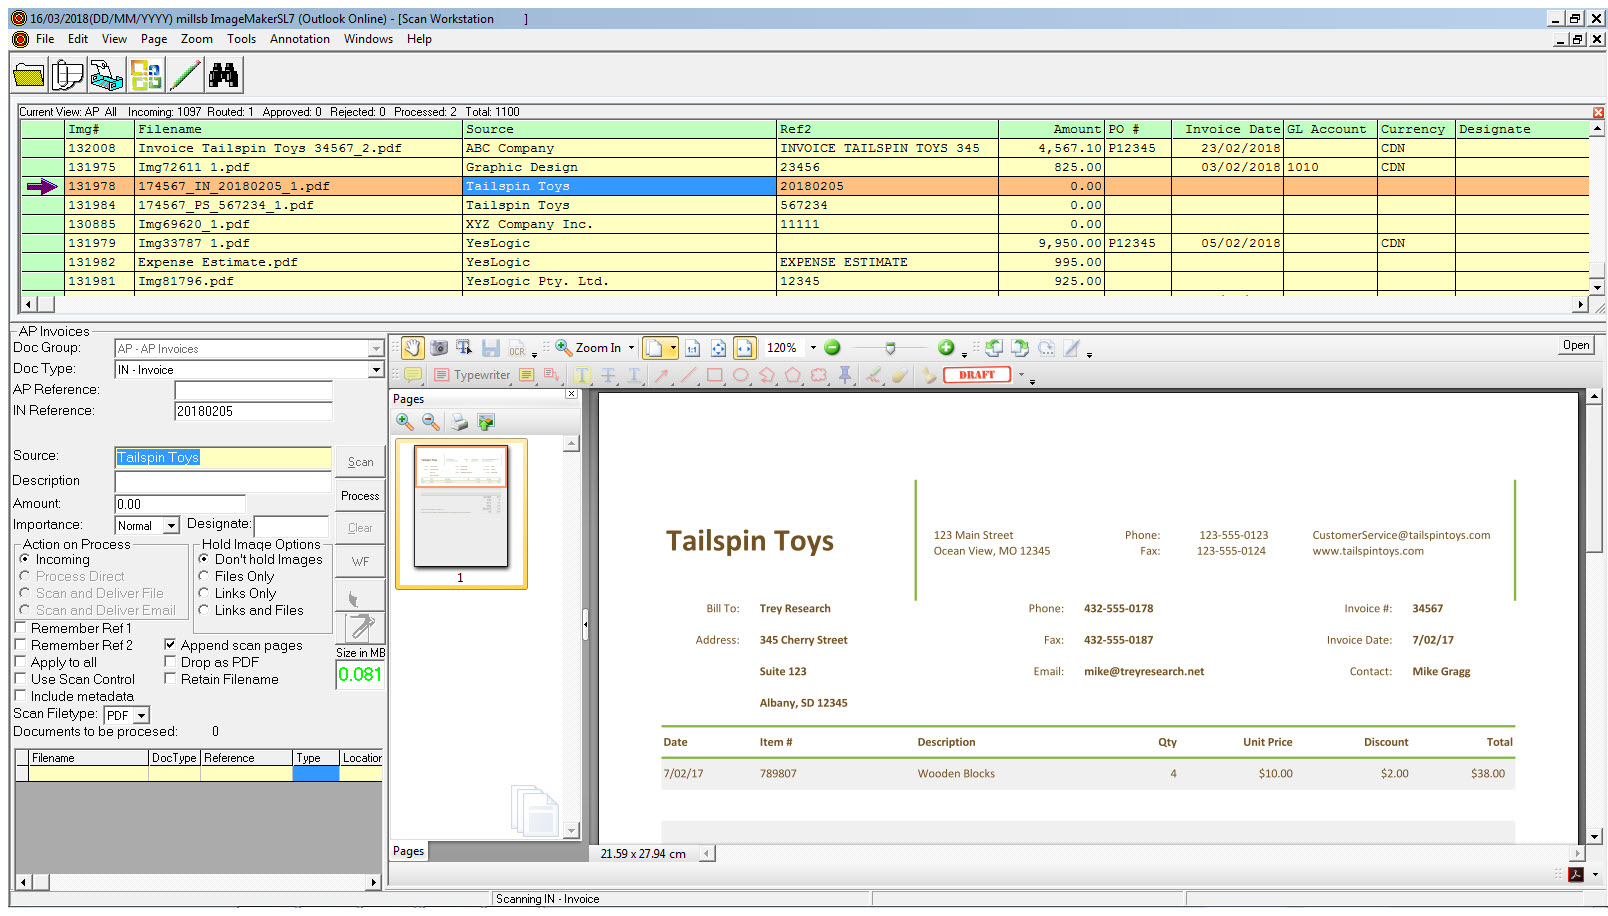Fit the whole page in viewer
Image resolution: width=1608 pixels, height=916 pixels.
(x=718, y=348)
